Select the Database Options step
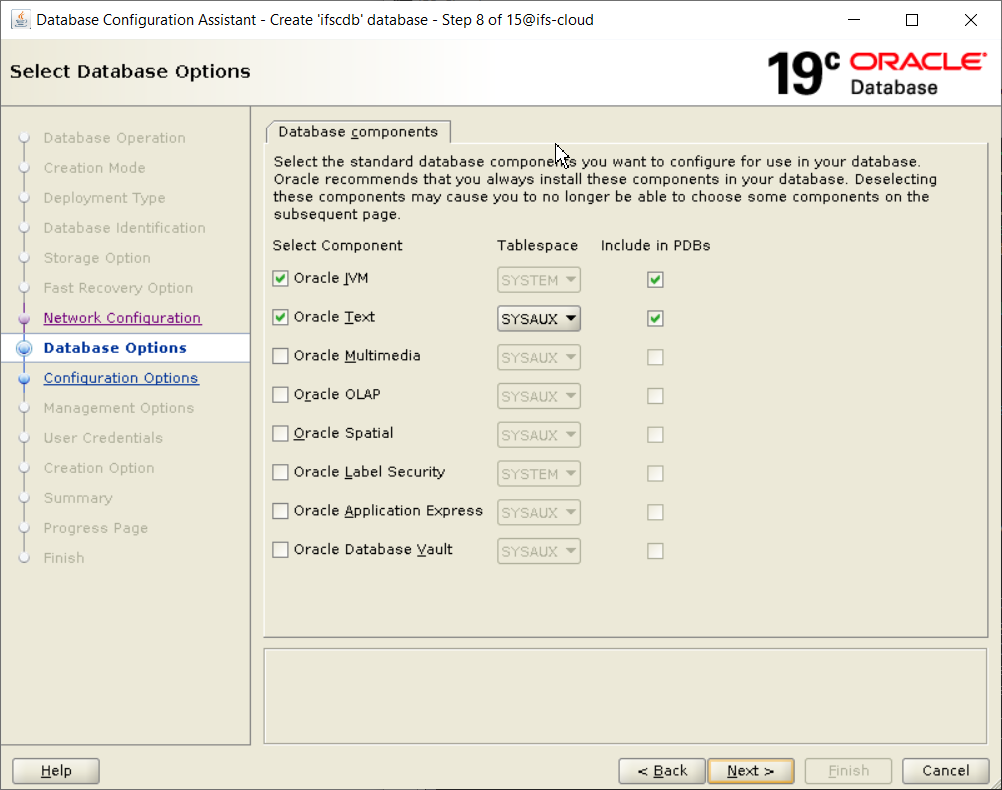Screen dimensions: 1002x790 115,348
